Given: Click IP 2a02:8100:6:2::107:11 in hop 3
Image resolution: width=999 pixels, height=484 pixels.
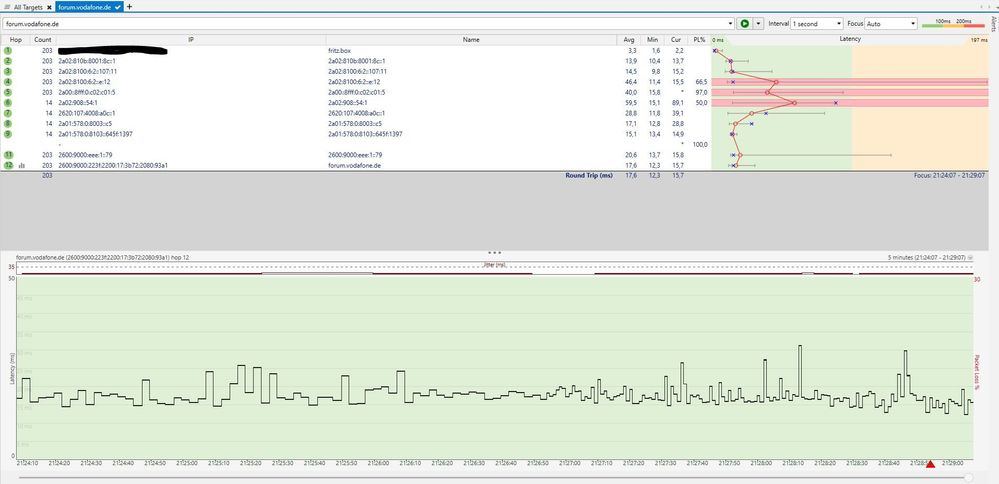Looking at the screenshot, I should 88,71.
